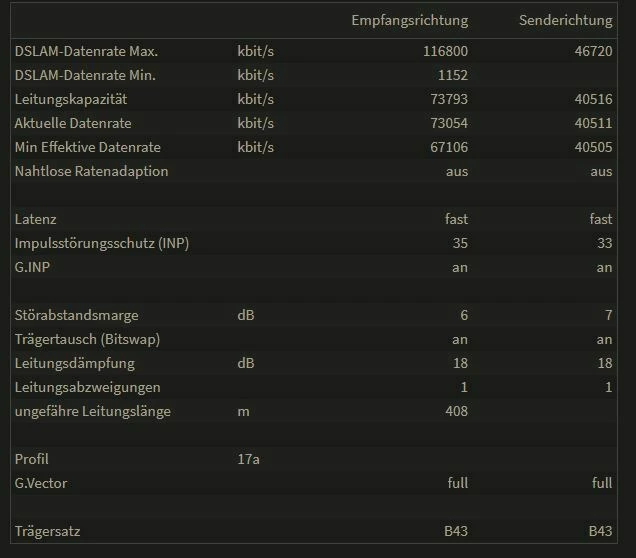Select the DSLAM-Datenrate Max. row label
Viewport: 636px width, 558px height.
click(x=86, y=50)
